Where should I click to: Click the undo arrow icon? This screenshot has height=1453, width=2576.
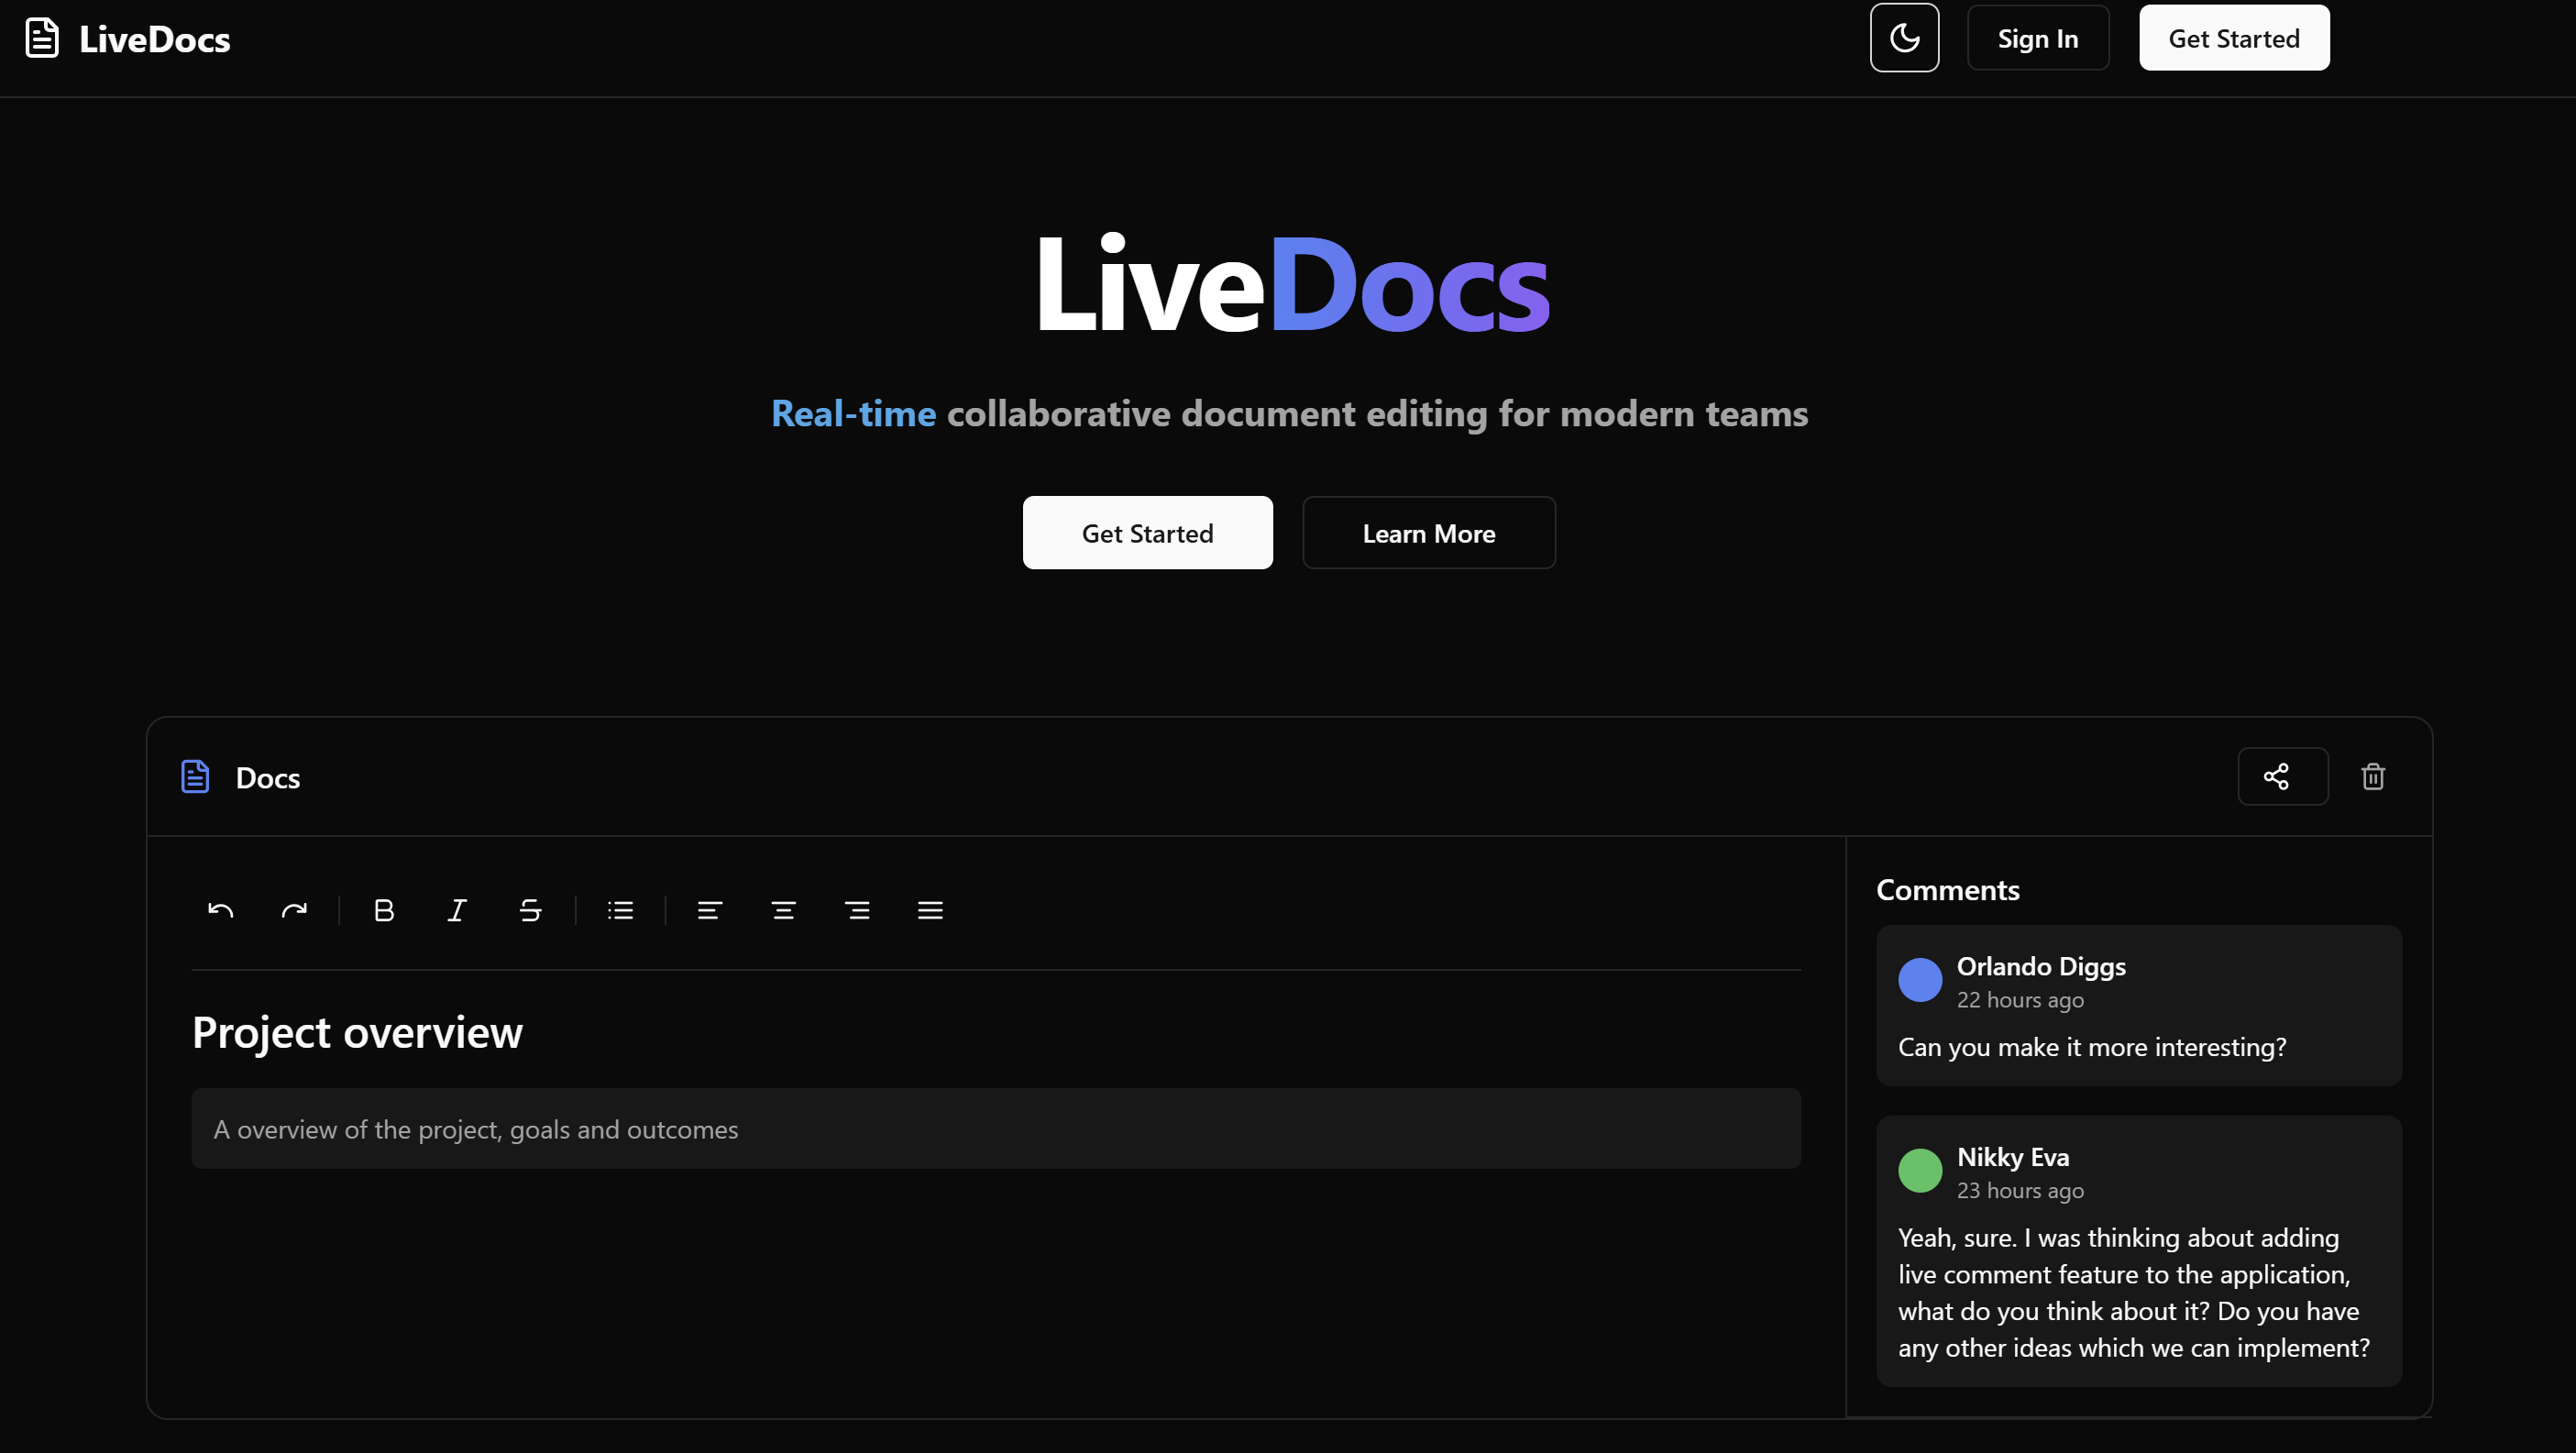[x=220, y=910]
